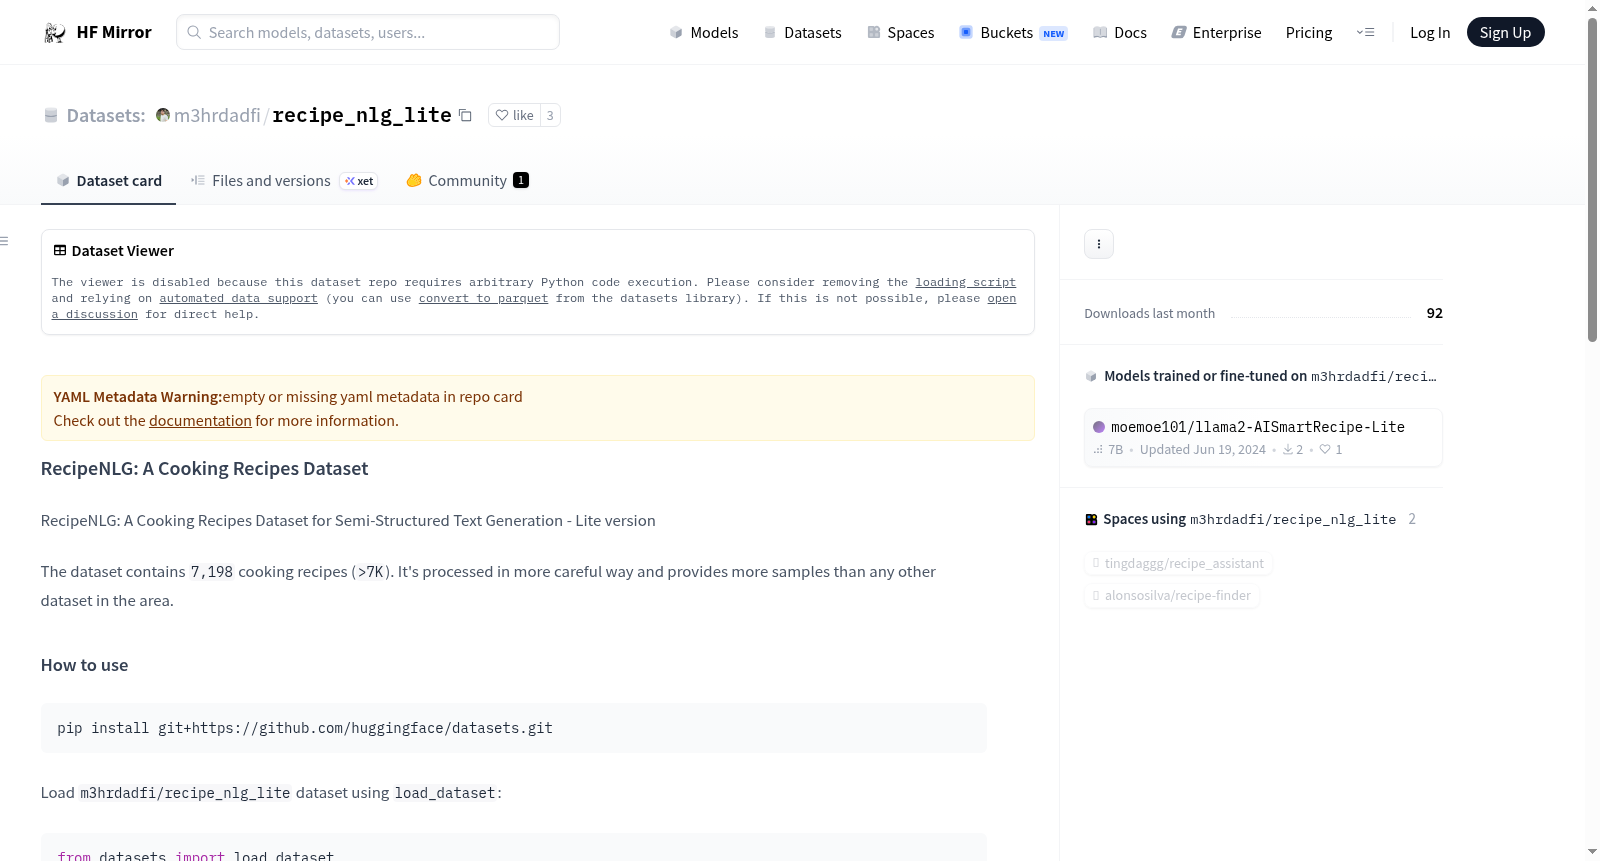Open the tingdaggg/recipe_assistant space

[x=1178, y=563]
